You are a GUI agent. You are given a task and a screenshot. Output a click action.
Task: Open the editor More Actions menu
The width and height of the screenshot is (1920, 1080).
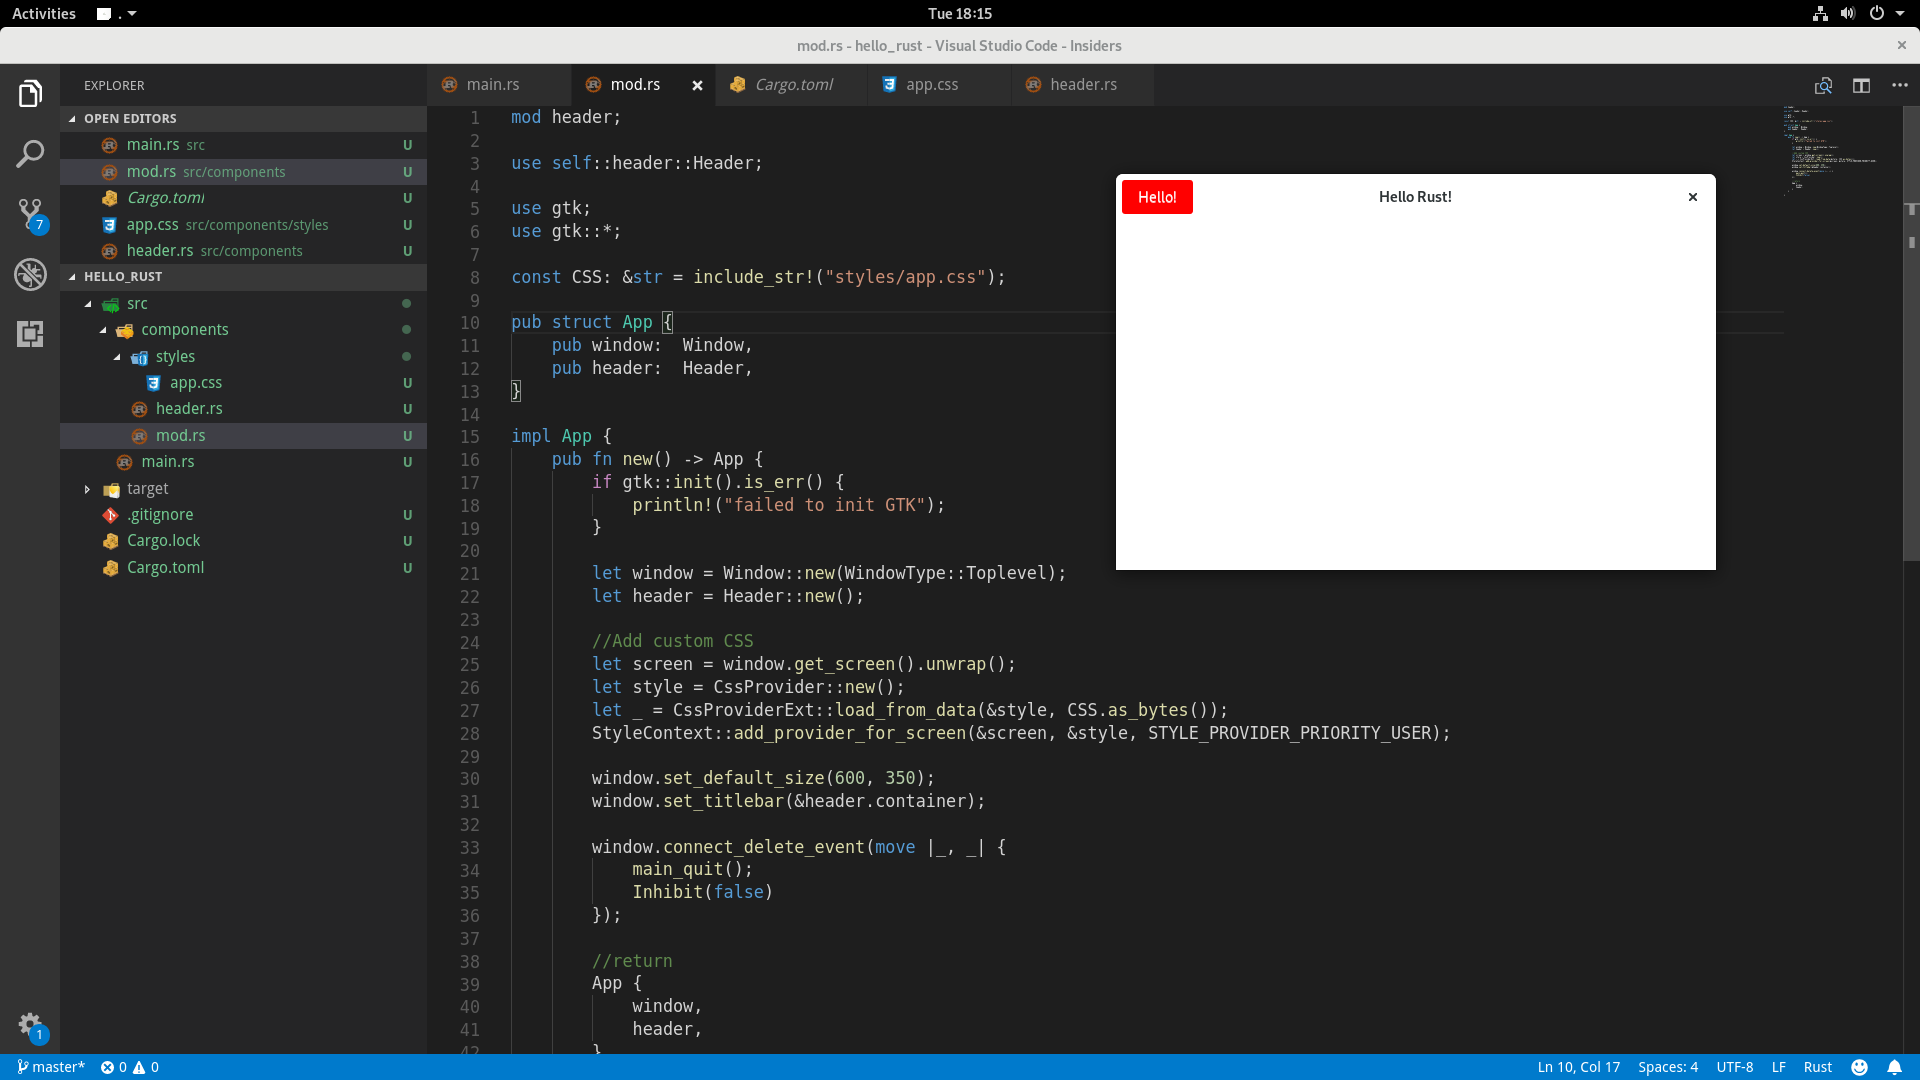[1900, 86]
